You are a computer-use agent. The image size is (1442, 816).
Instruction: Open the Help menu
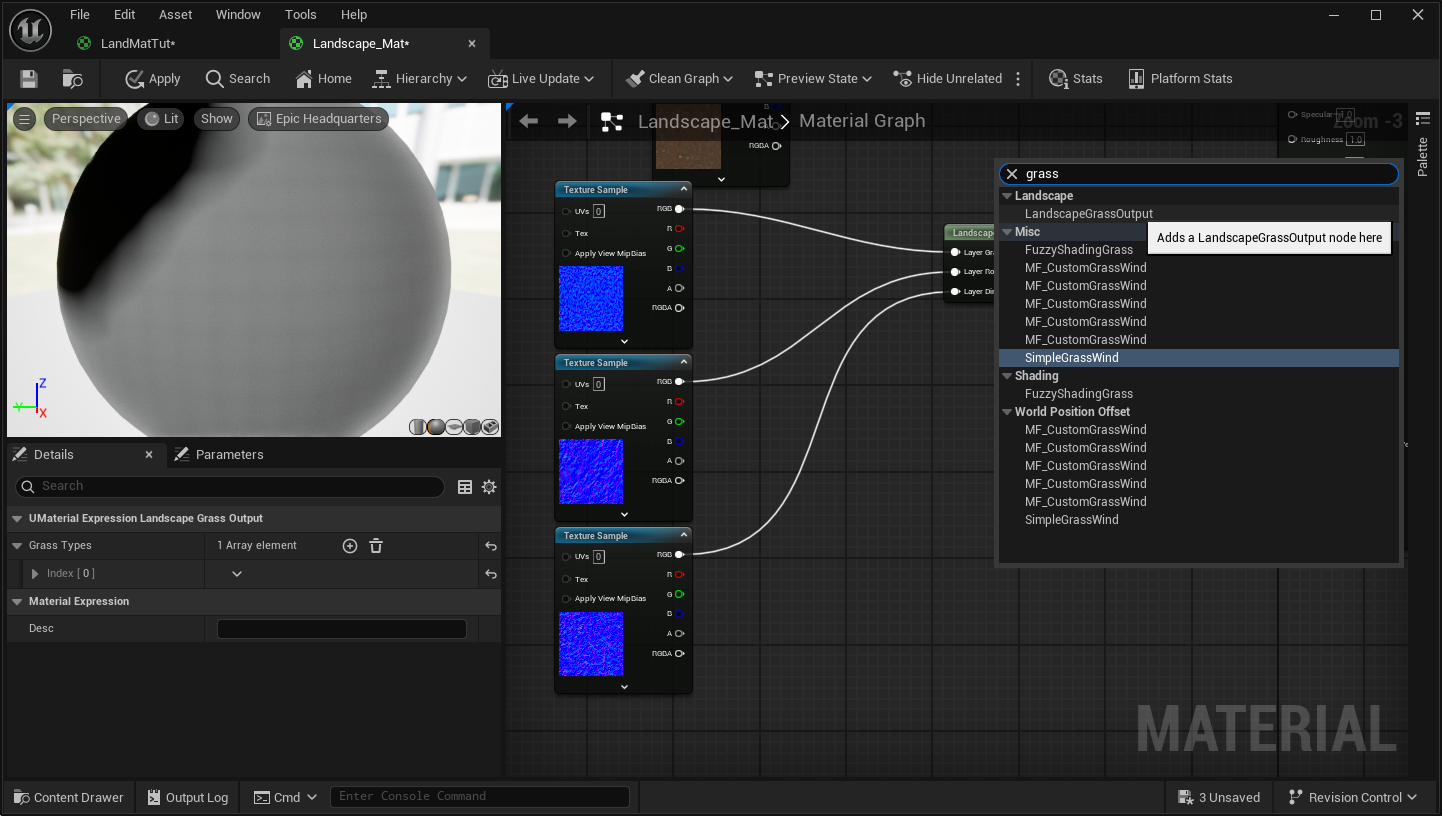(x=354, y=15)
